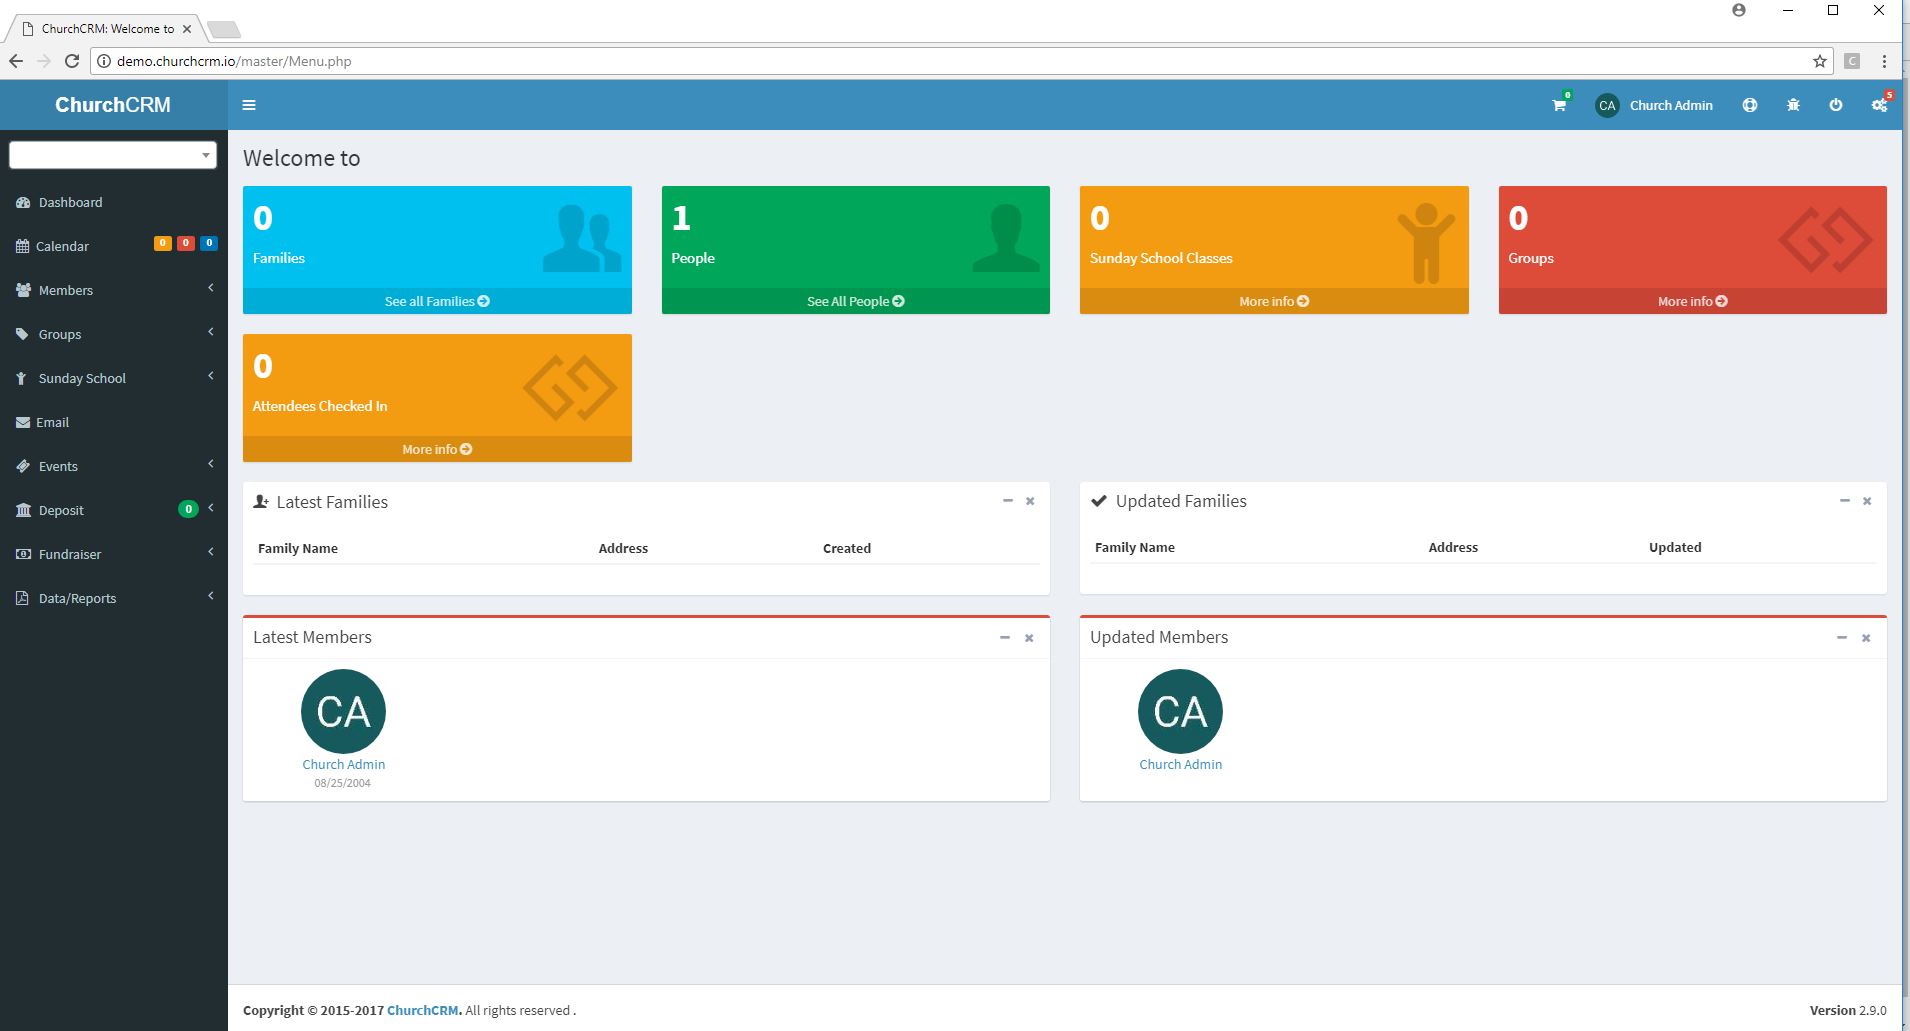The image size is (1910, 1031).
Task: Open the Sunday School sidebar menu
Action: tap(114, 378)
